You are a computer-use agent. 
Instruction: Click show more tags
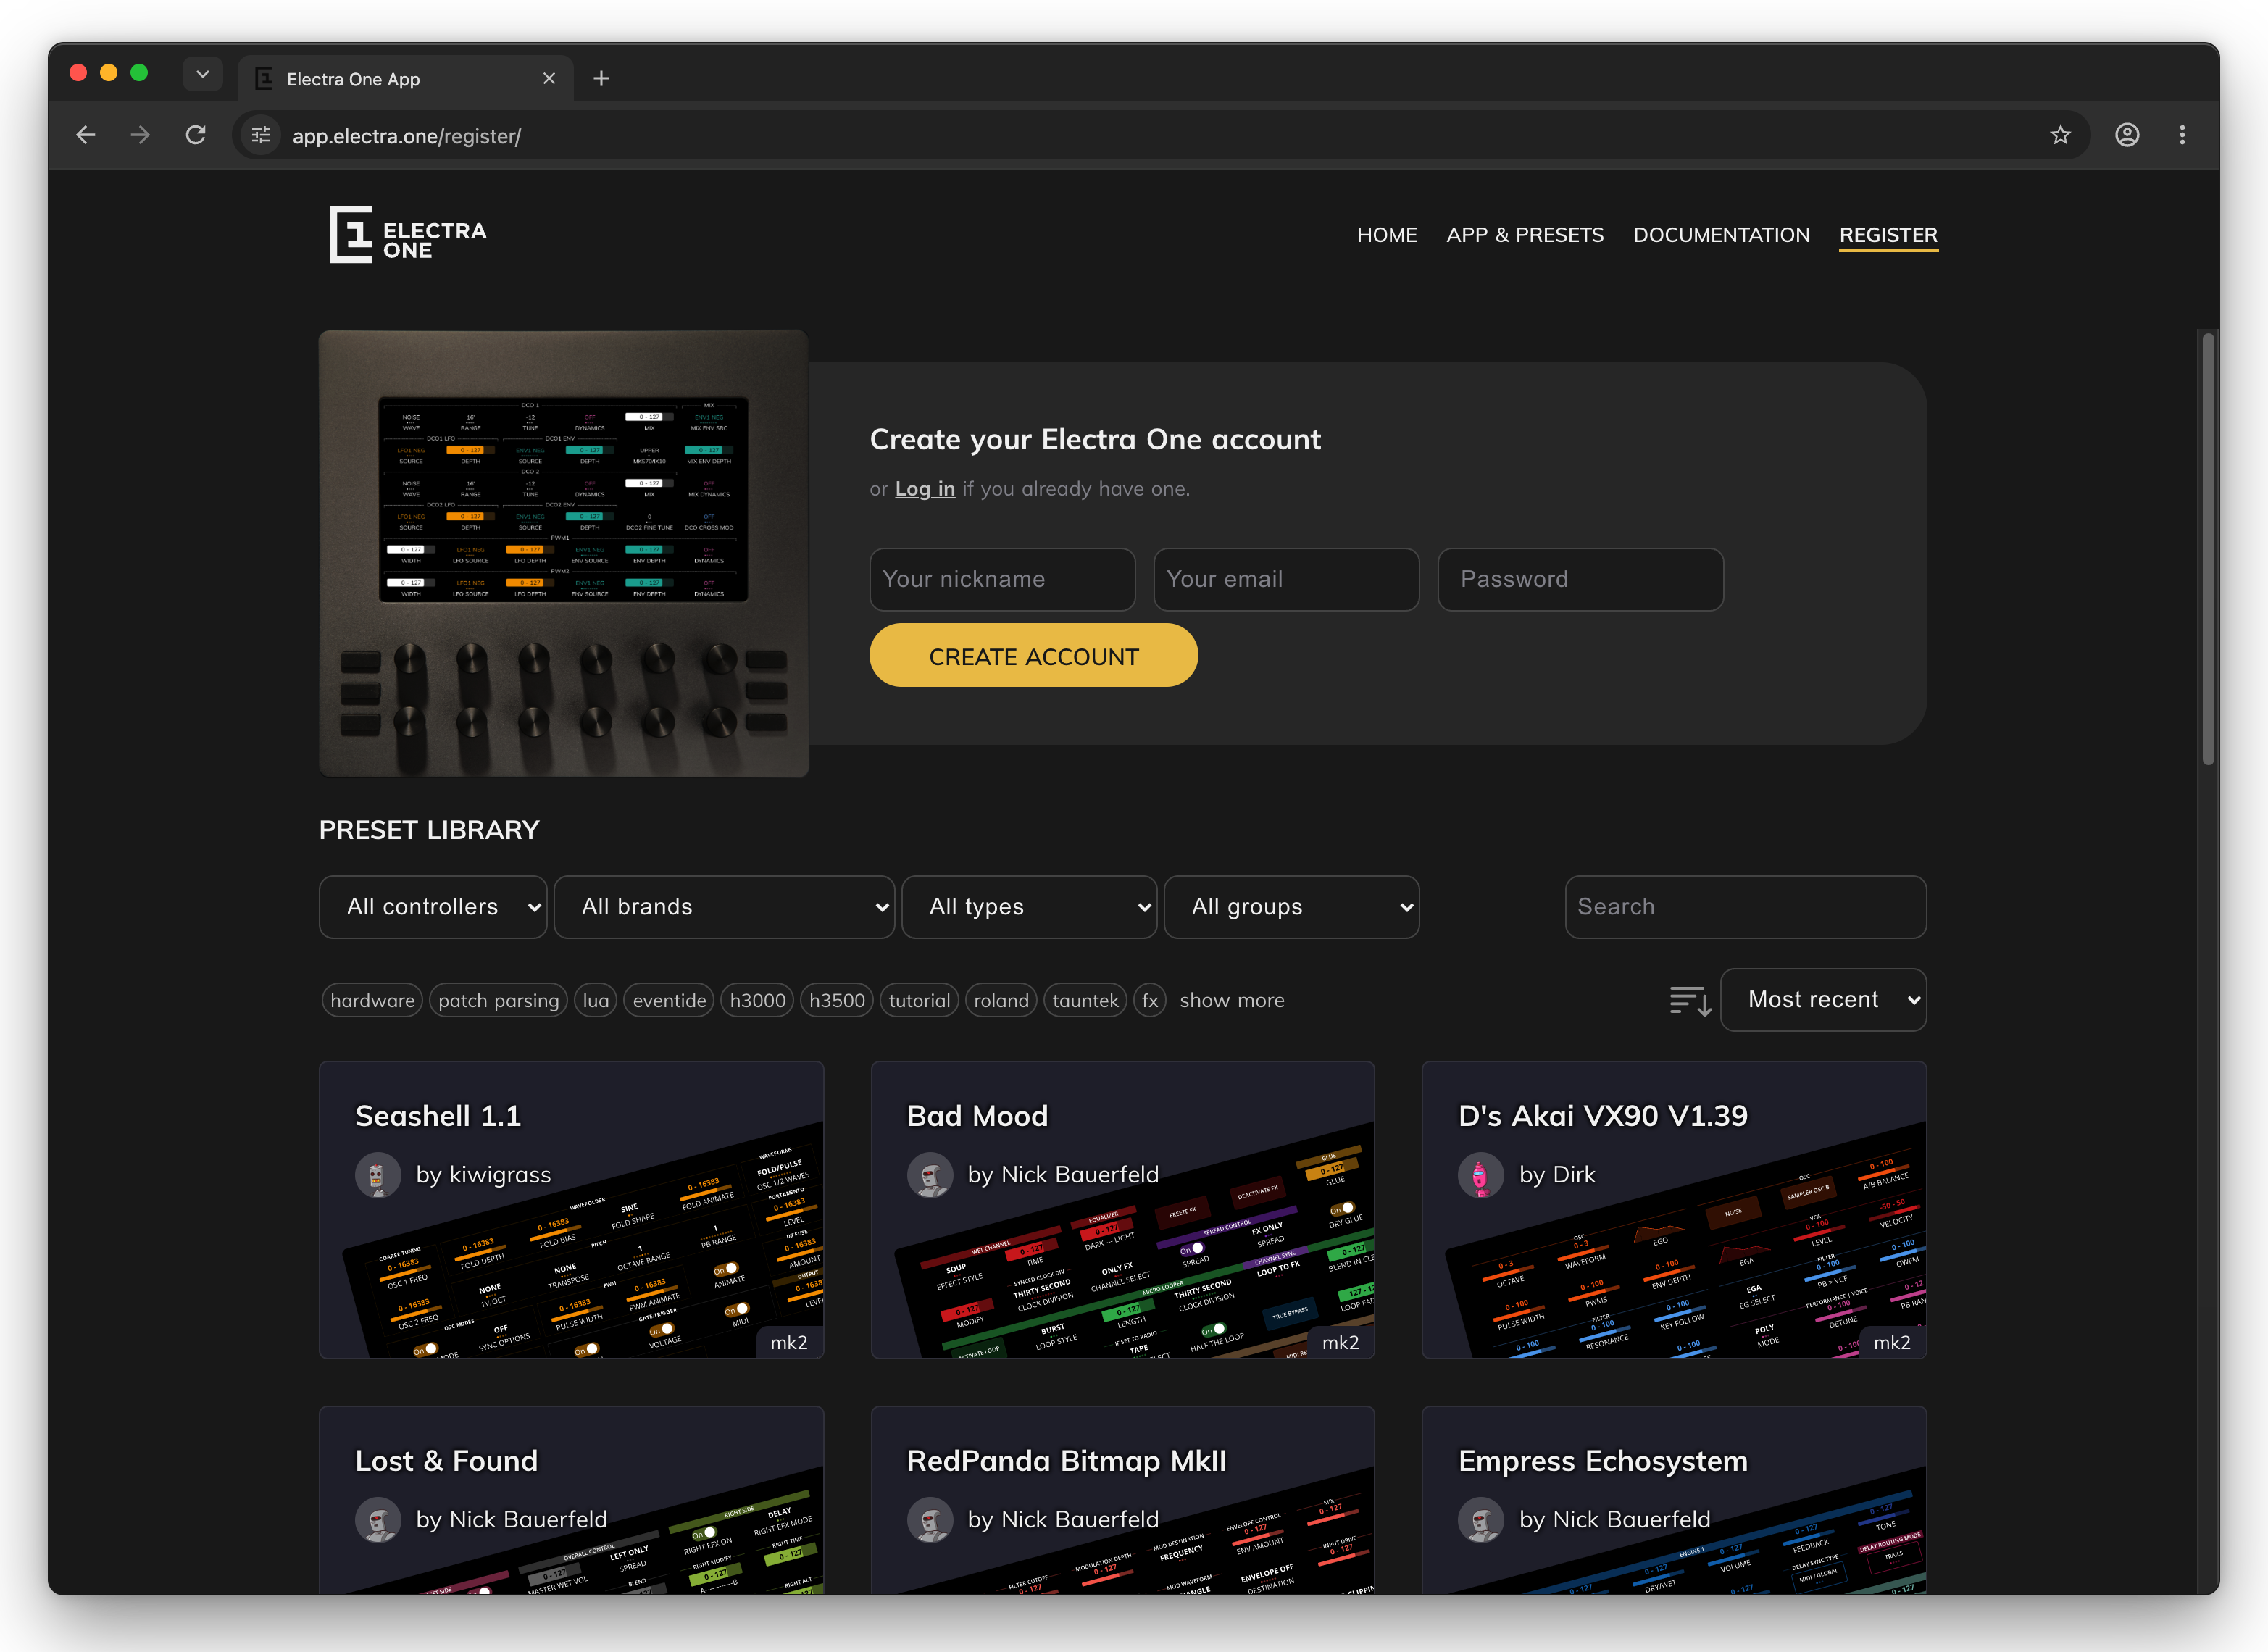click(1231, 1000)
